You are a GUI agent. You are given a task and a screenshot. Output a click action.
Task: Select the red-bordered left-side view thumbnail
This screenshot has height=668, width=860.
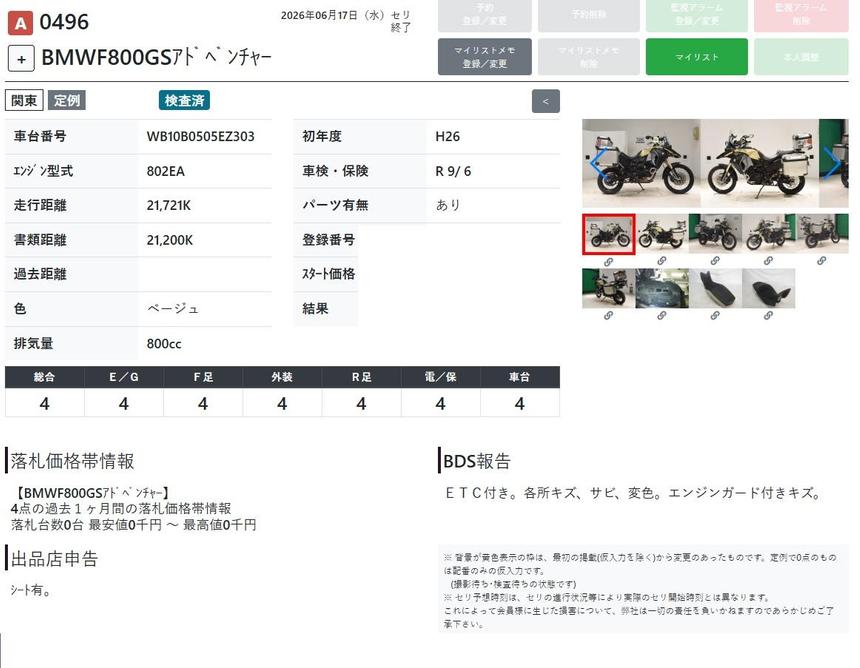click(x=609, y=235)
